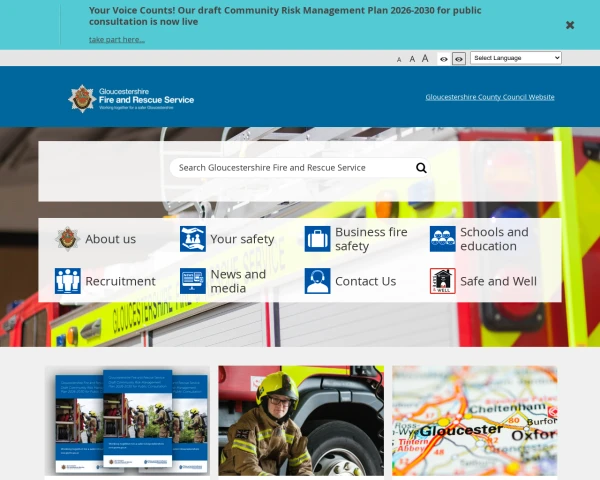This screenshot has width=600, height=480.
Task: Open the Gloucester map thumbnail
Action: click(x=474, y=421)
